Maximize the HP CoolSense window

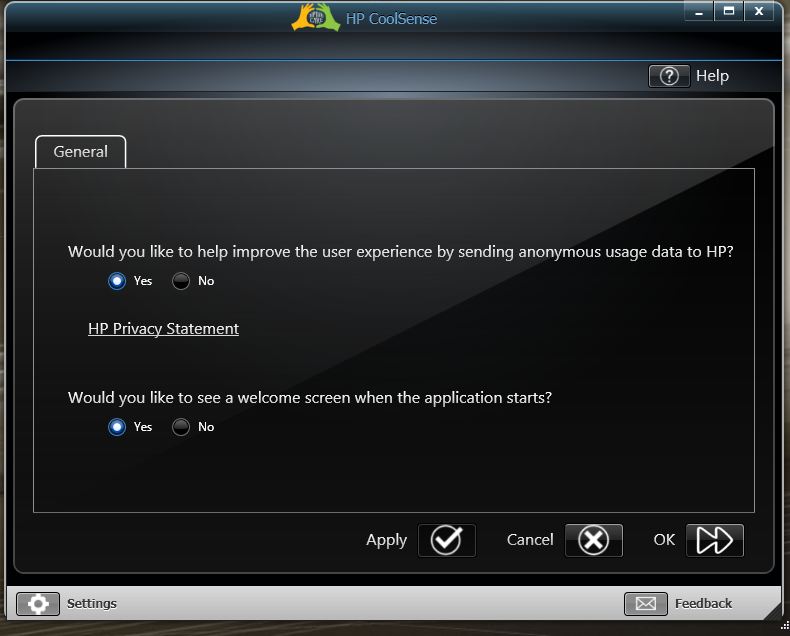(x=729, y=12)
